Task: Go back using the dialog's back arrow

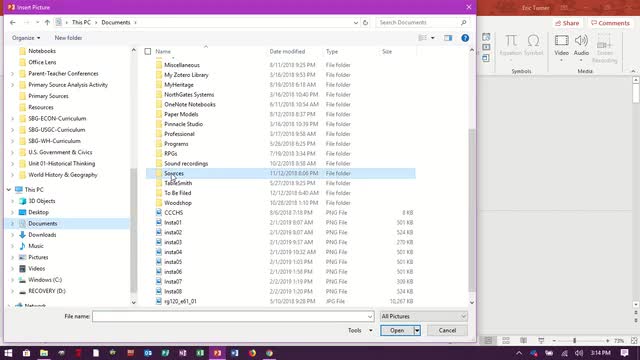Action: tap(13, 22)
